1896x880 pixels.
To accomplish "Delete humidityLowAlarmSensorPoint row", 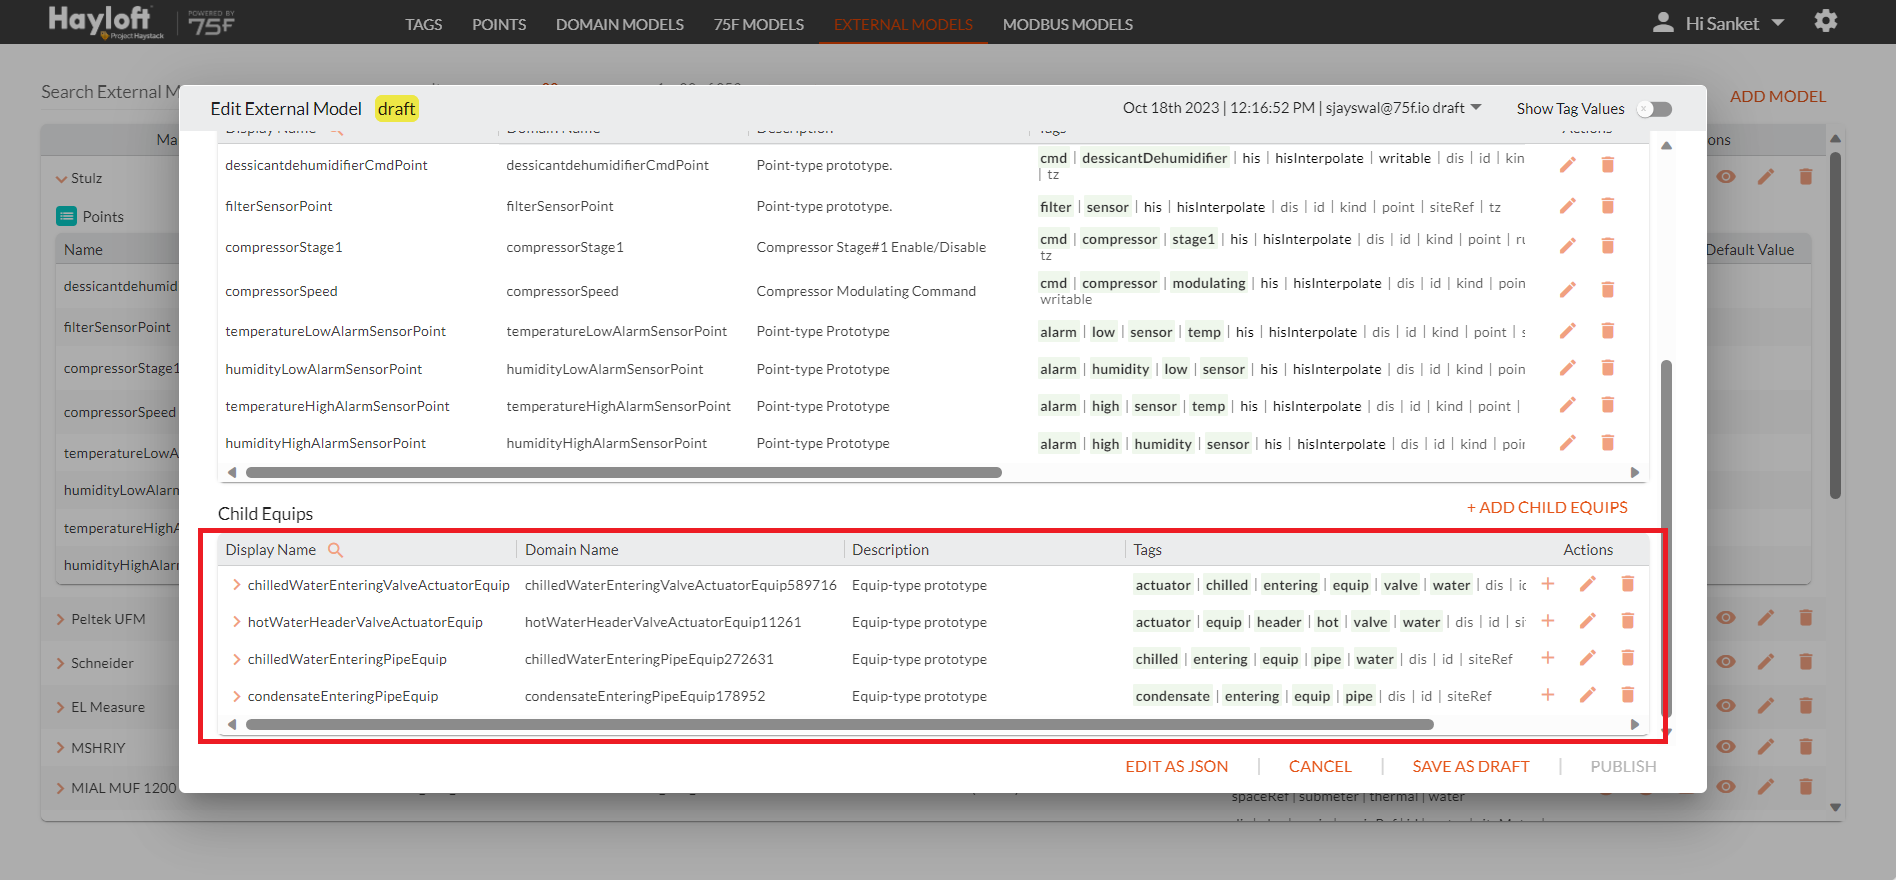I will click(1607, 368).
